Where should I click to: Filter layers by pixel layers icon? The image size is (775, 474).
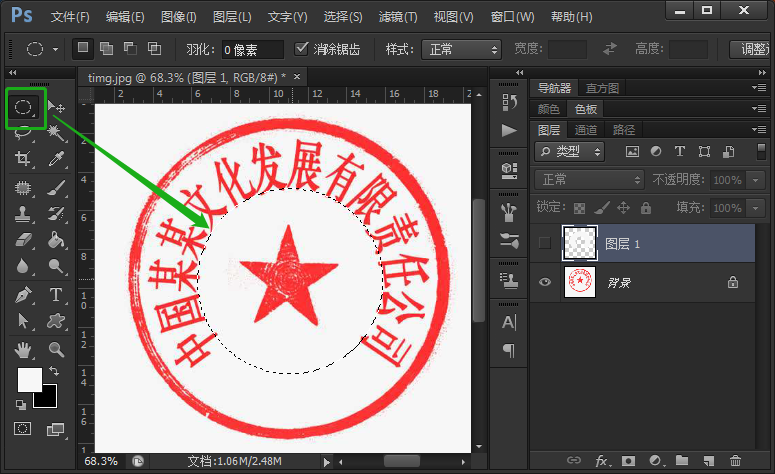click(x=632, y=151)
